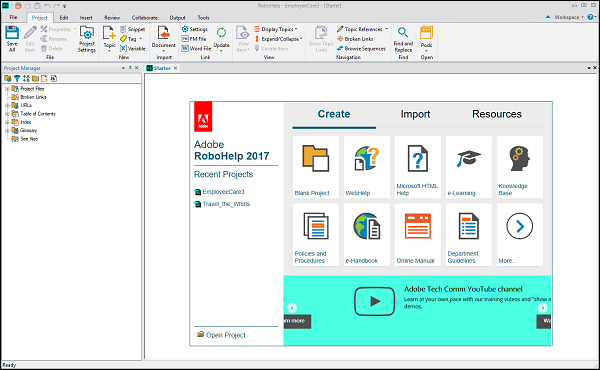
Task: Open the Knowledge Base template
Action: [x=520, y=167]
